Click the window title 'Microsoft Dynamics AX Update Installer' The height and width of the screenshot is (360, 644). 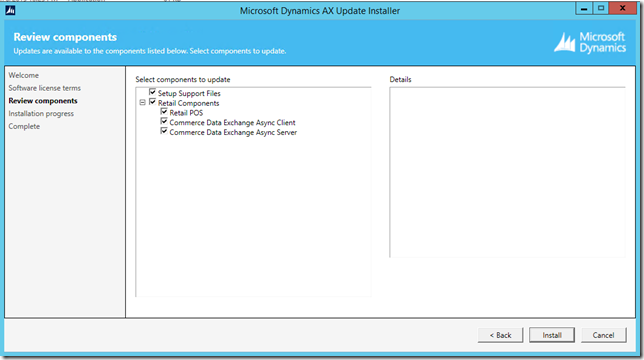pyautogui.click(x=320, y=11)
